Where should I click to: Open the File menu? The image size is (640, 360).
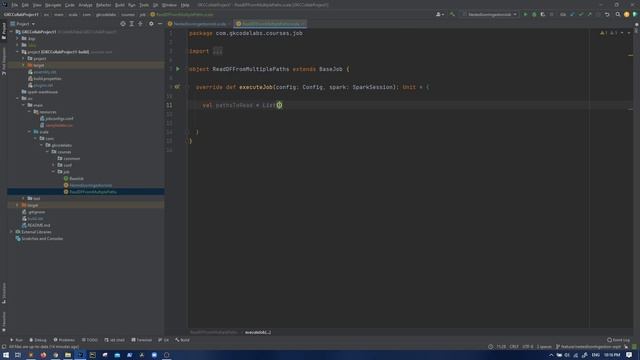point(15,5)
